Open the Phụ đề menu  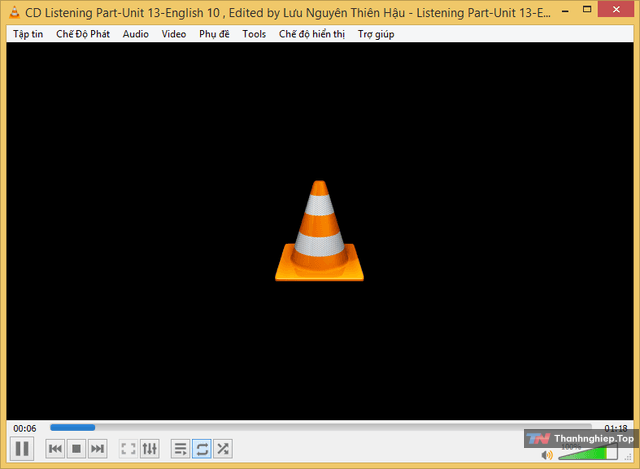click(214, 34)
